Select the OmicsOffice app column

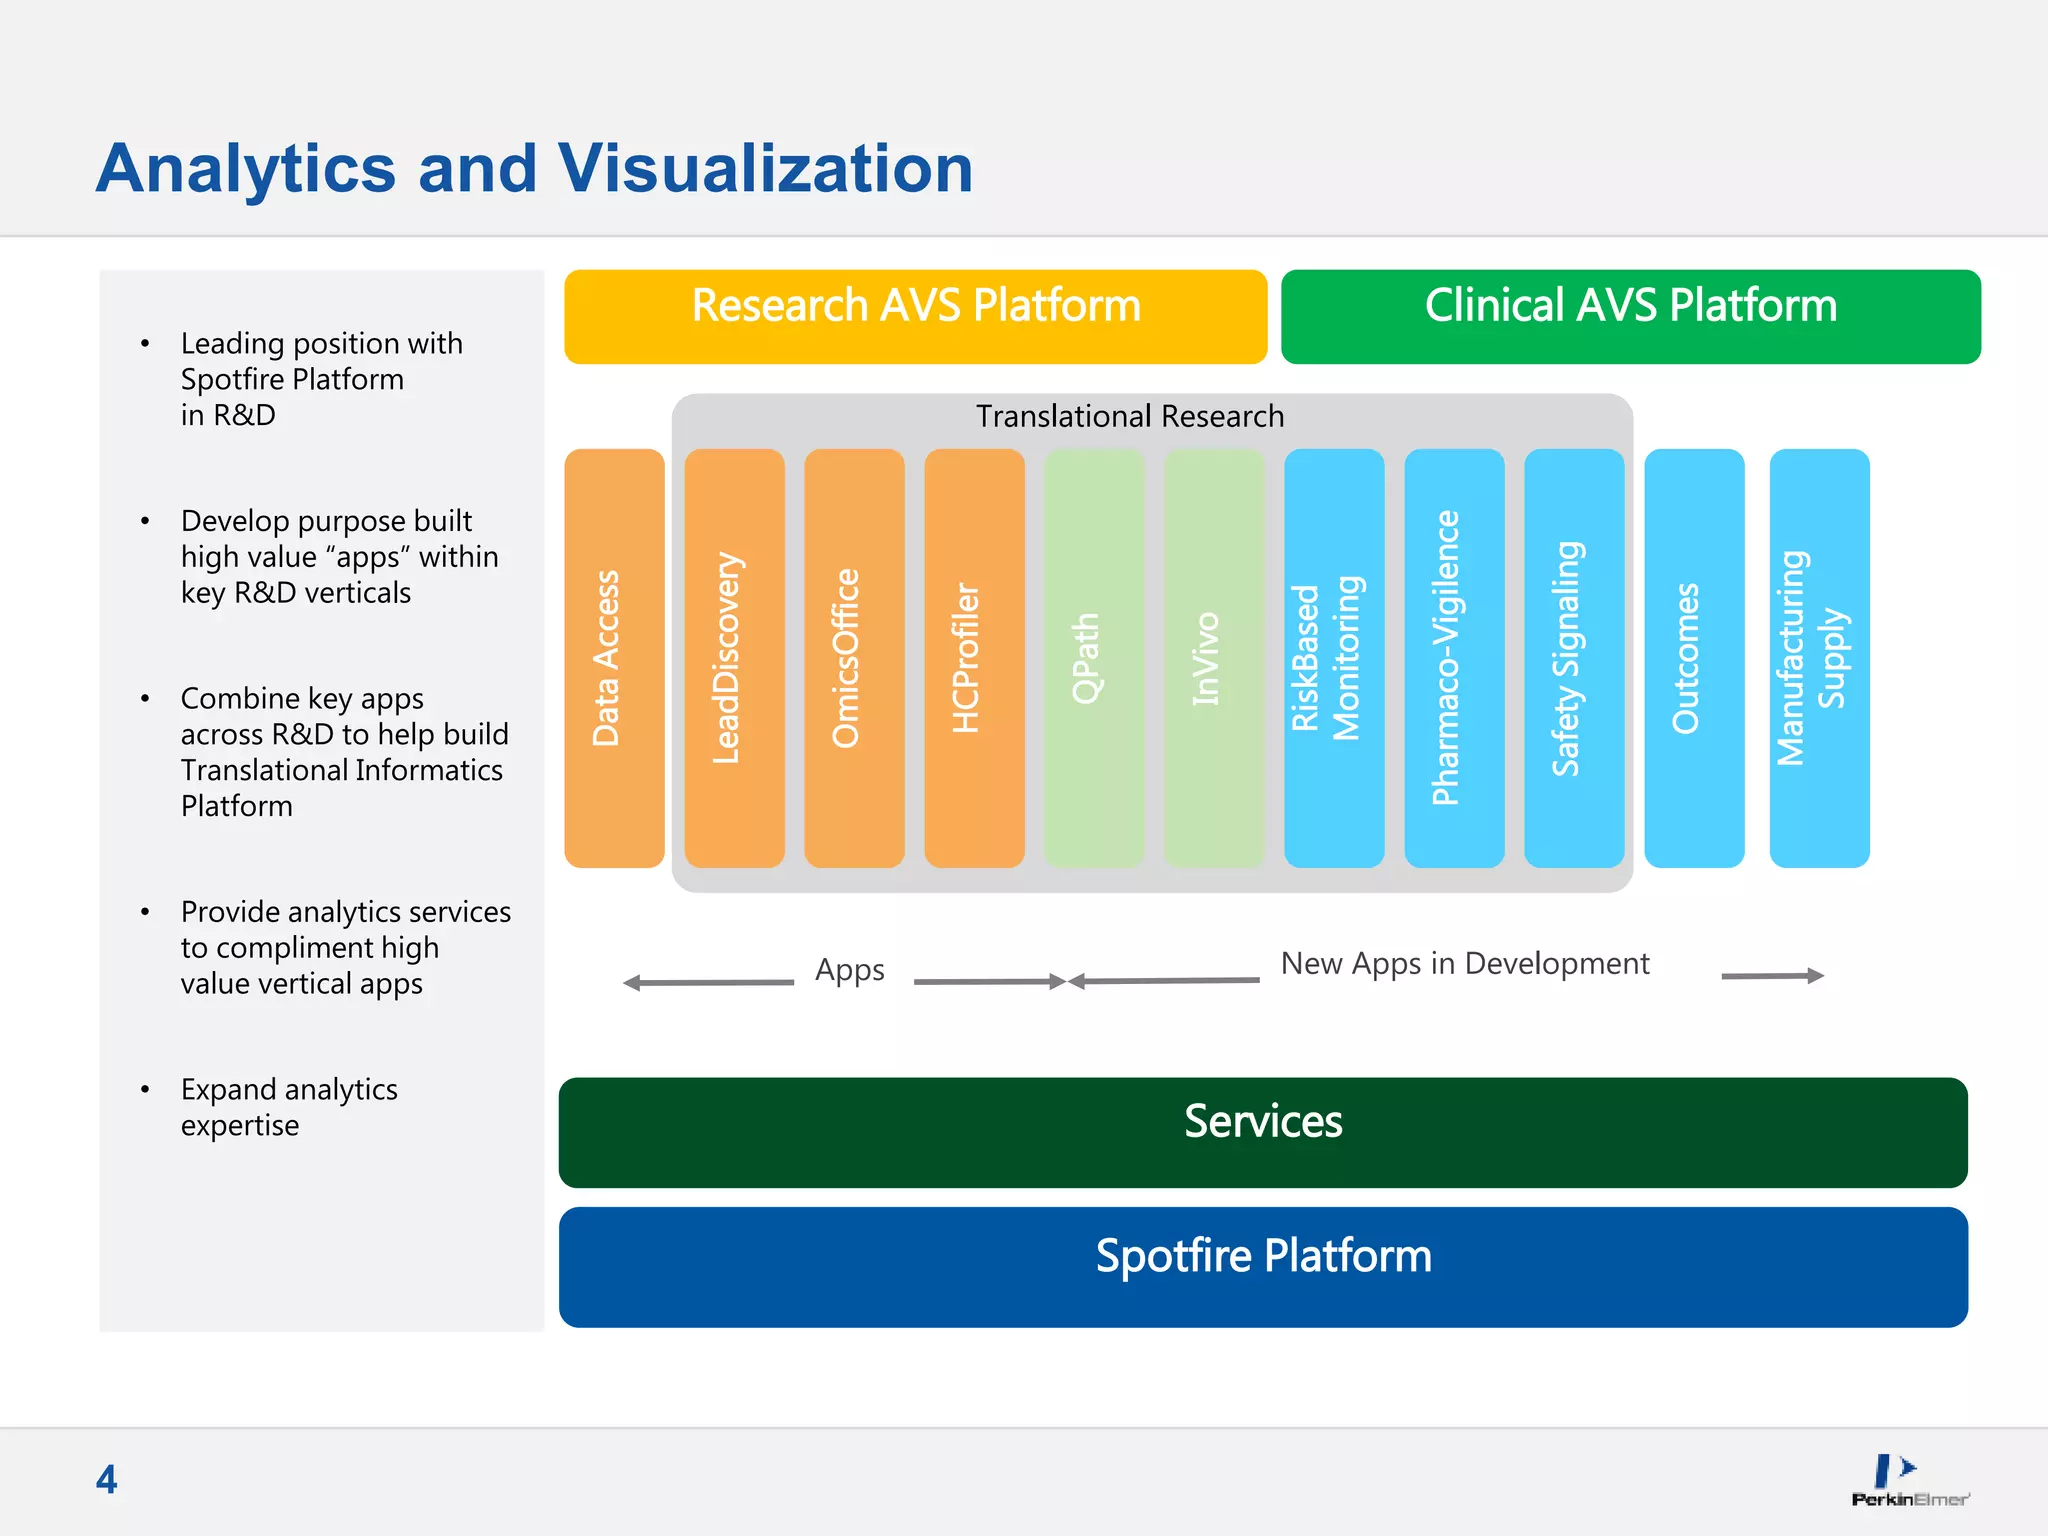point(854,658)
